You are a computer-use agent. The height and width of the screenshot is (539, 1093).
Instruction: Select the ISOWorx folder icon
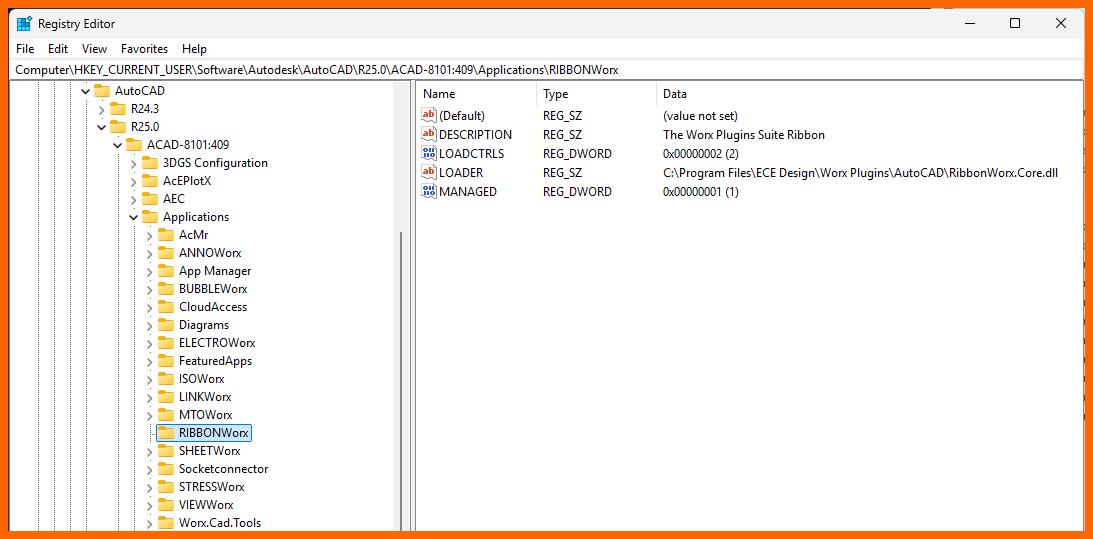point(166,379)
